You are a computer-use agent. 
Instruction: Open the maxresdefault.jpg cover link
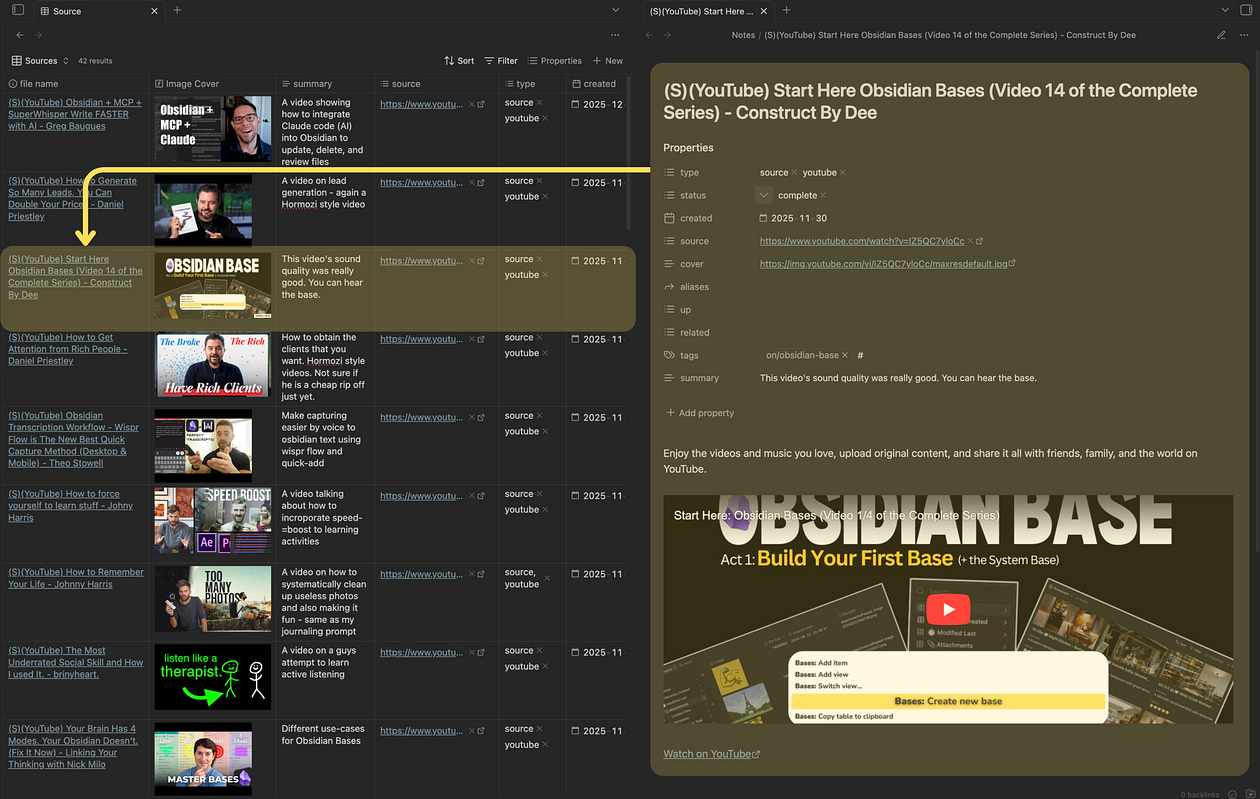pyautogui.click(x=884, y=264)
